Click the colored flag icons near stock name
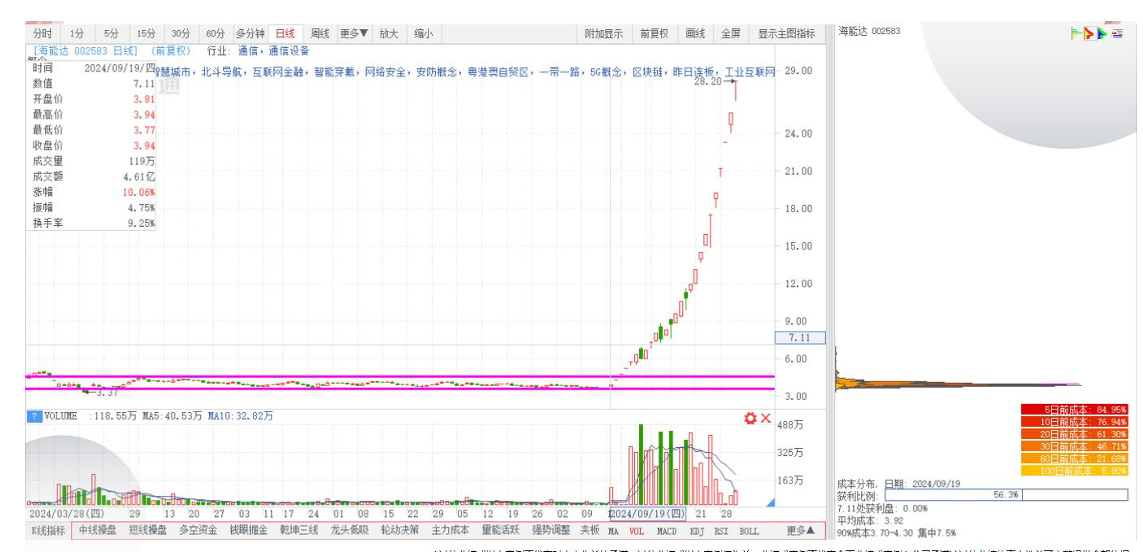Image resolution: width=1143 pixels, height=552 pixels. tap(1089, 34)
